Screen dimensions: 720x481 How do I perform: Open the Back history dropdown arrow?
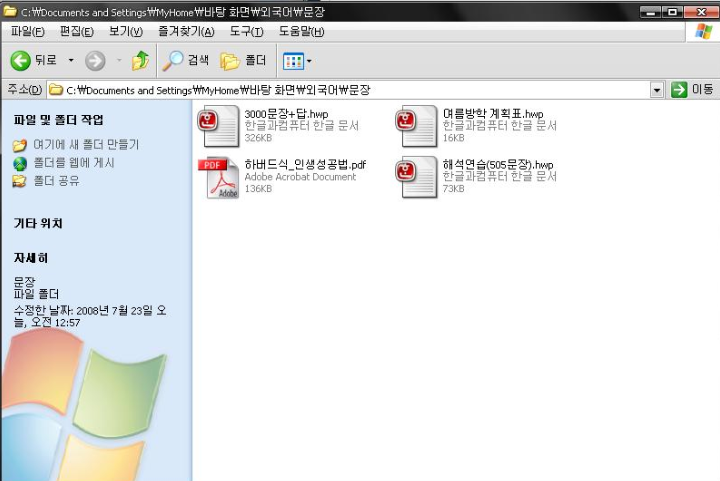click(x=71, y=60)
